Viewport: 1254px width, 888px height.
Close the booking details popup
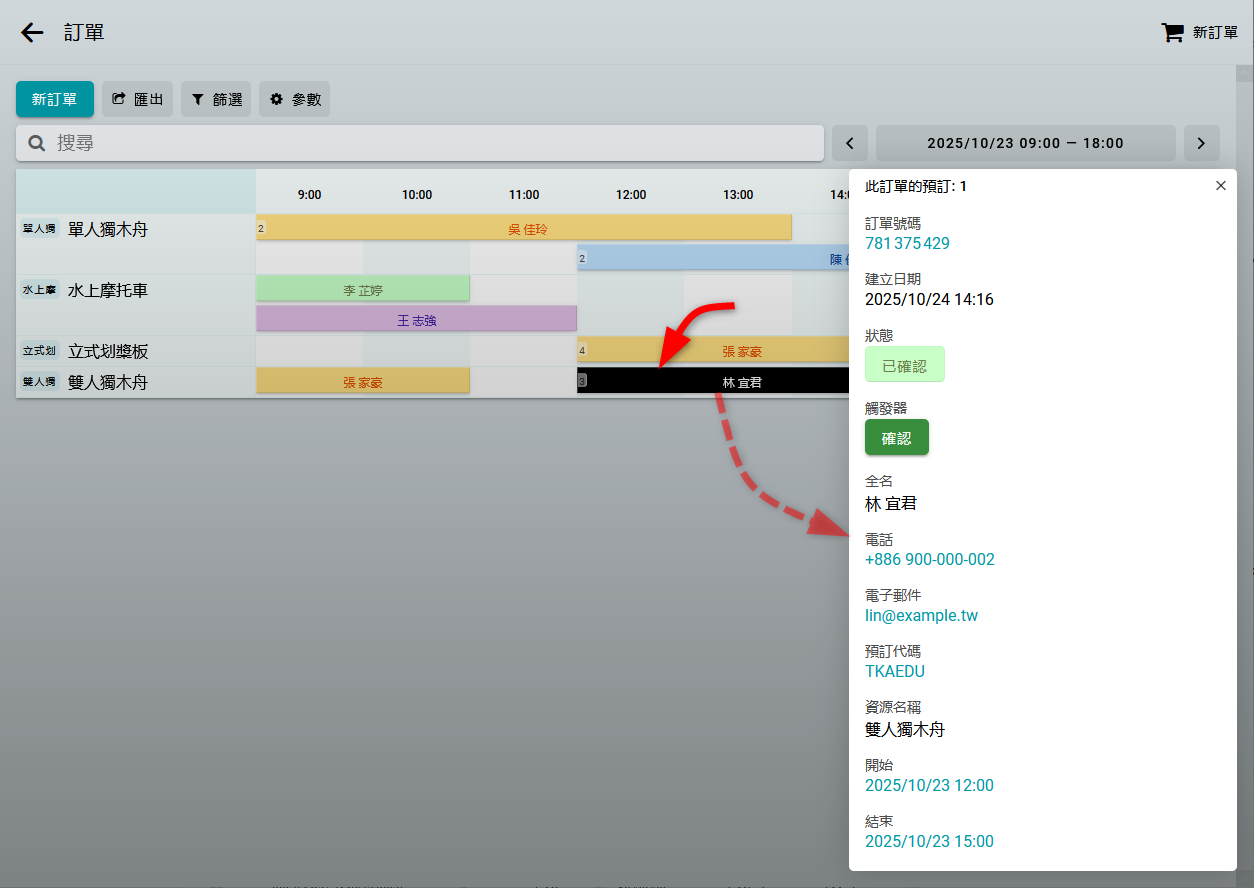(x=1220, y=186)
